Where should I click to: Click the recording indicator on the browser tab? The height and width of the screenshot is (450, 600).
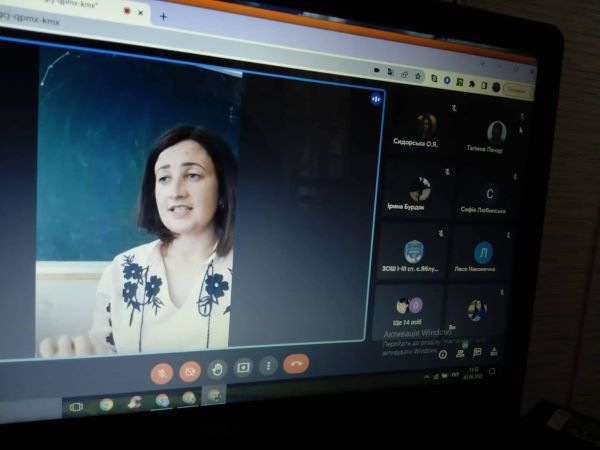point(127,11)
